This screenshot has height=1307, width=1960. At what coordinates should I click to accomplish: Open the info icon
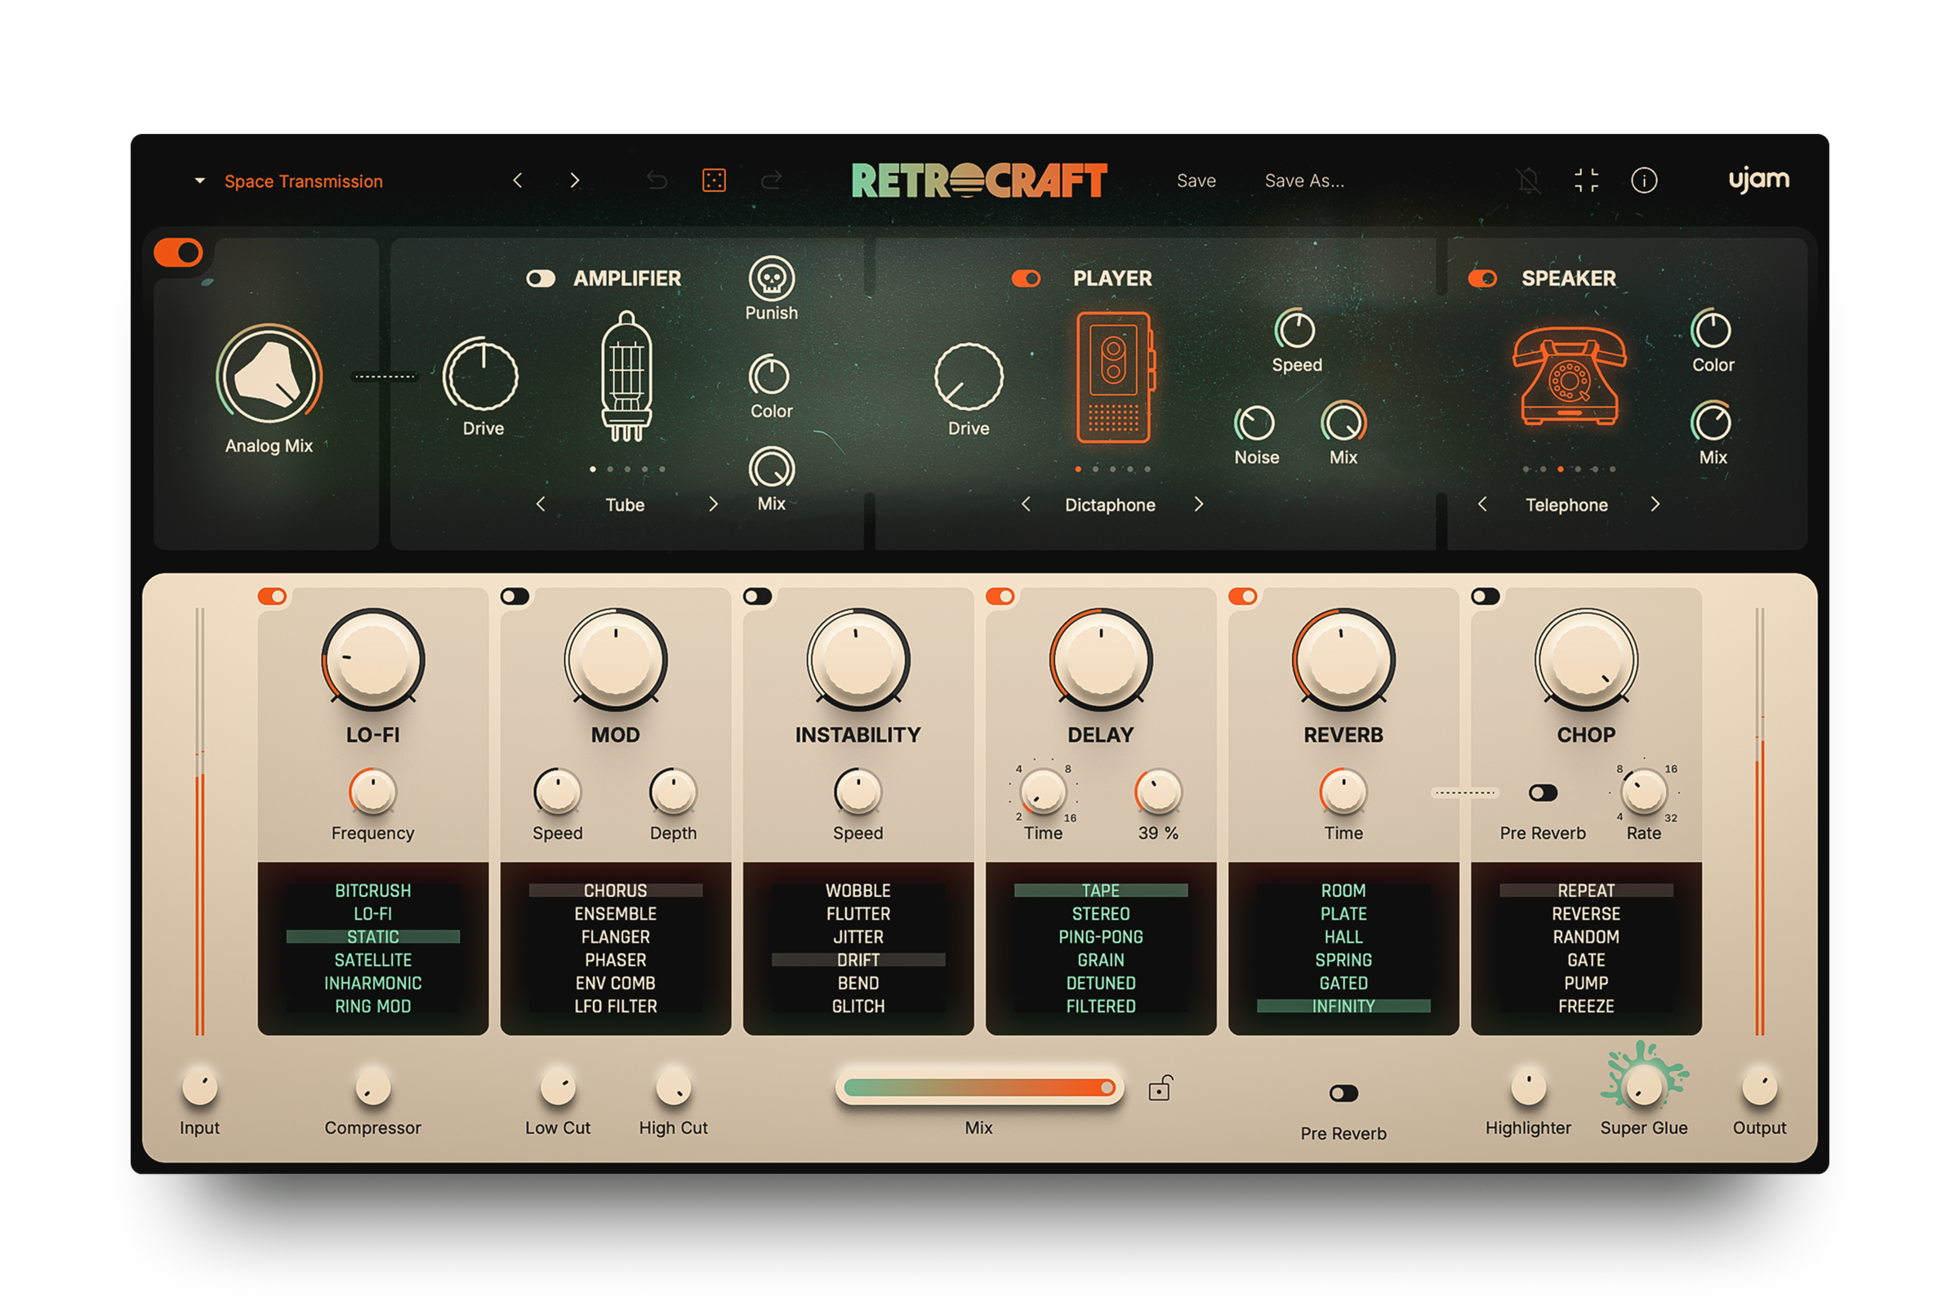point(1644,180)
